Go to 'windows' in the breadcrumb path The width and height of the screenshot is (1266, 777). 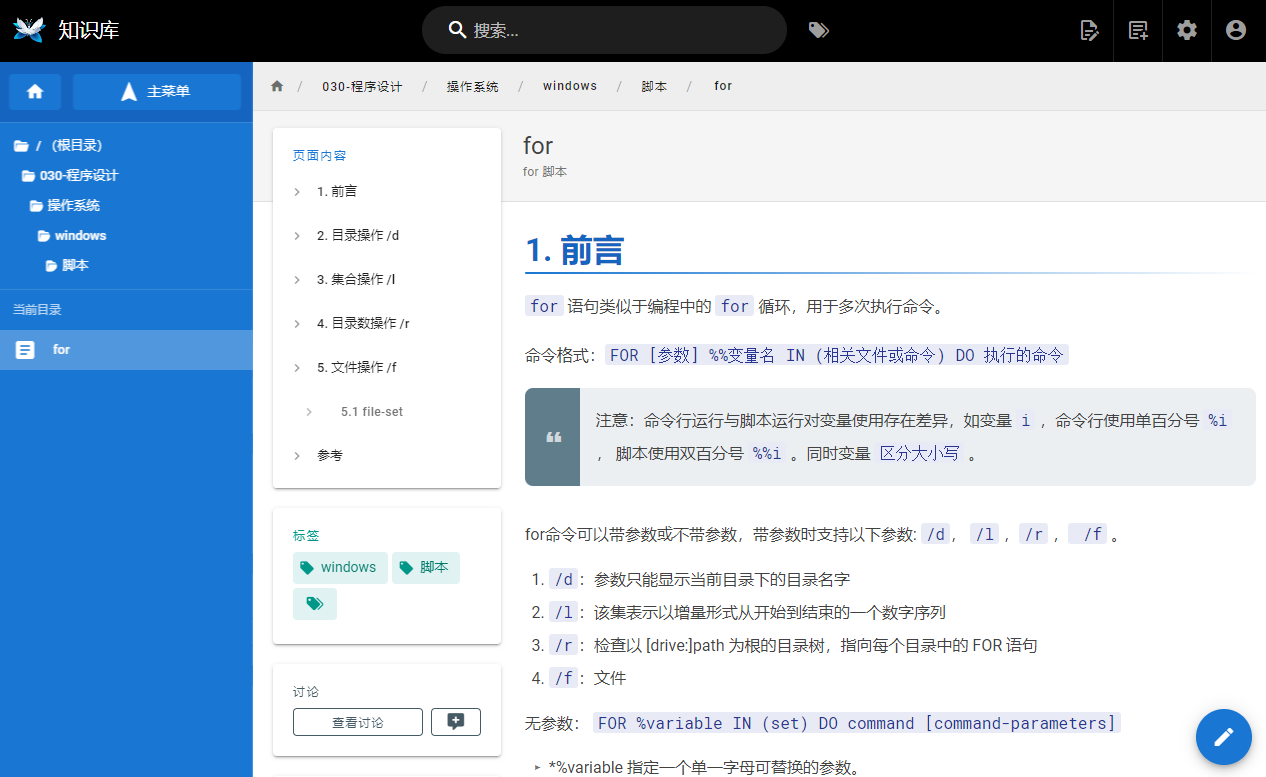[570, 86]
